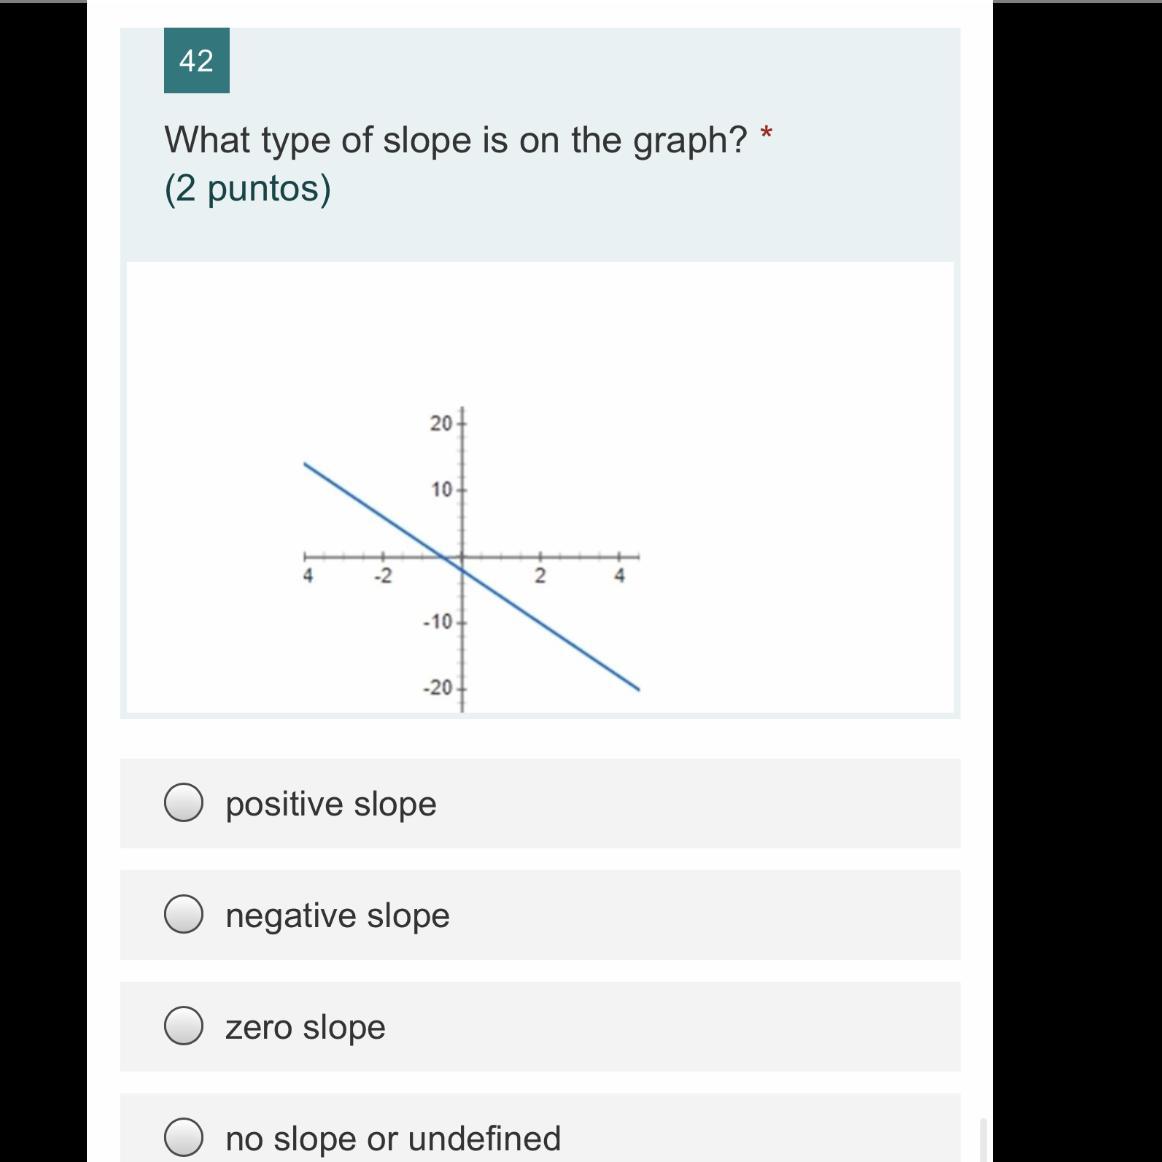This screenshot has height=1162, width=1162.
Task: Select the "positive slope" radio button
Action: point(184,803)
